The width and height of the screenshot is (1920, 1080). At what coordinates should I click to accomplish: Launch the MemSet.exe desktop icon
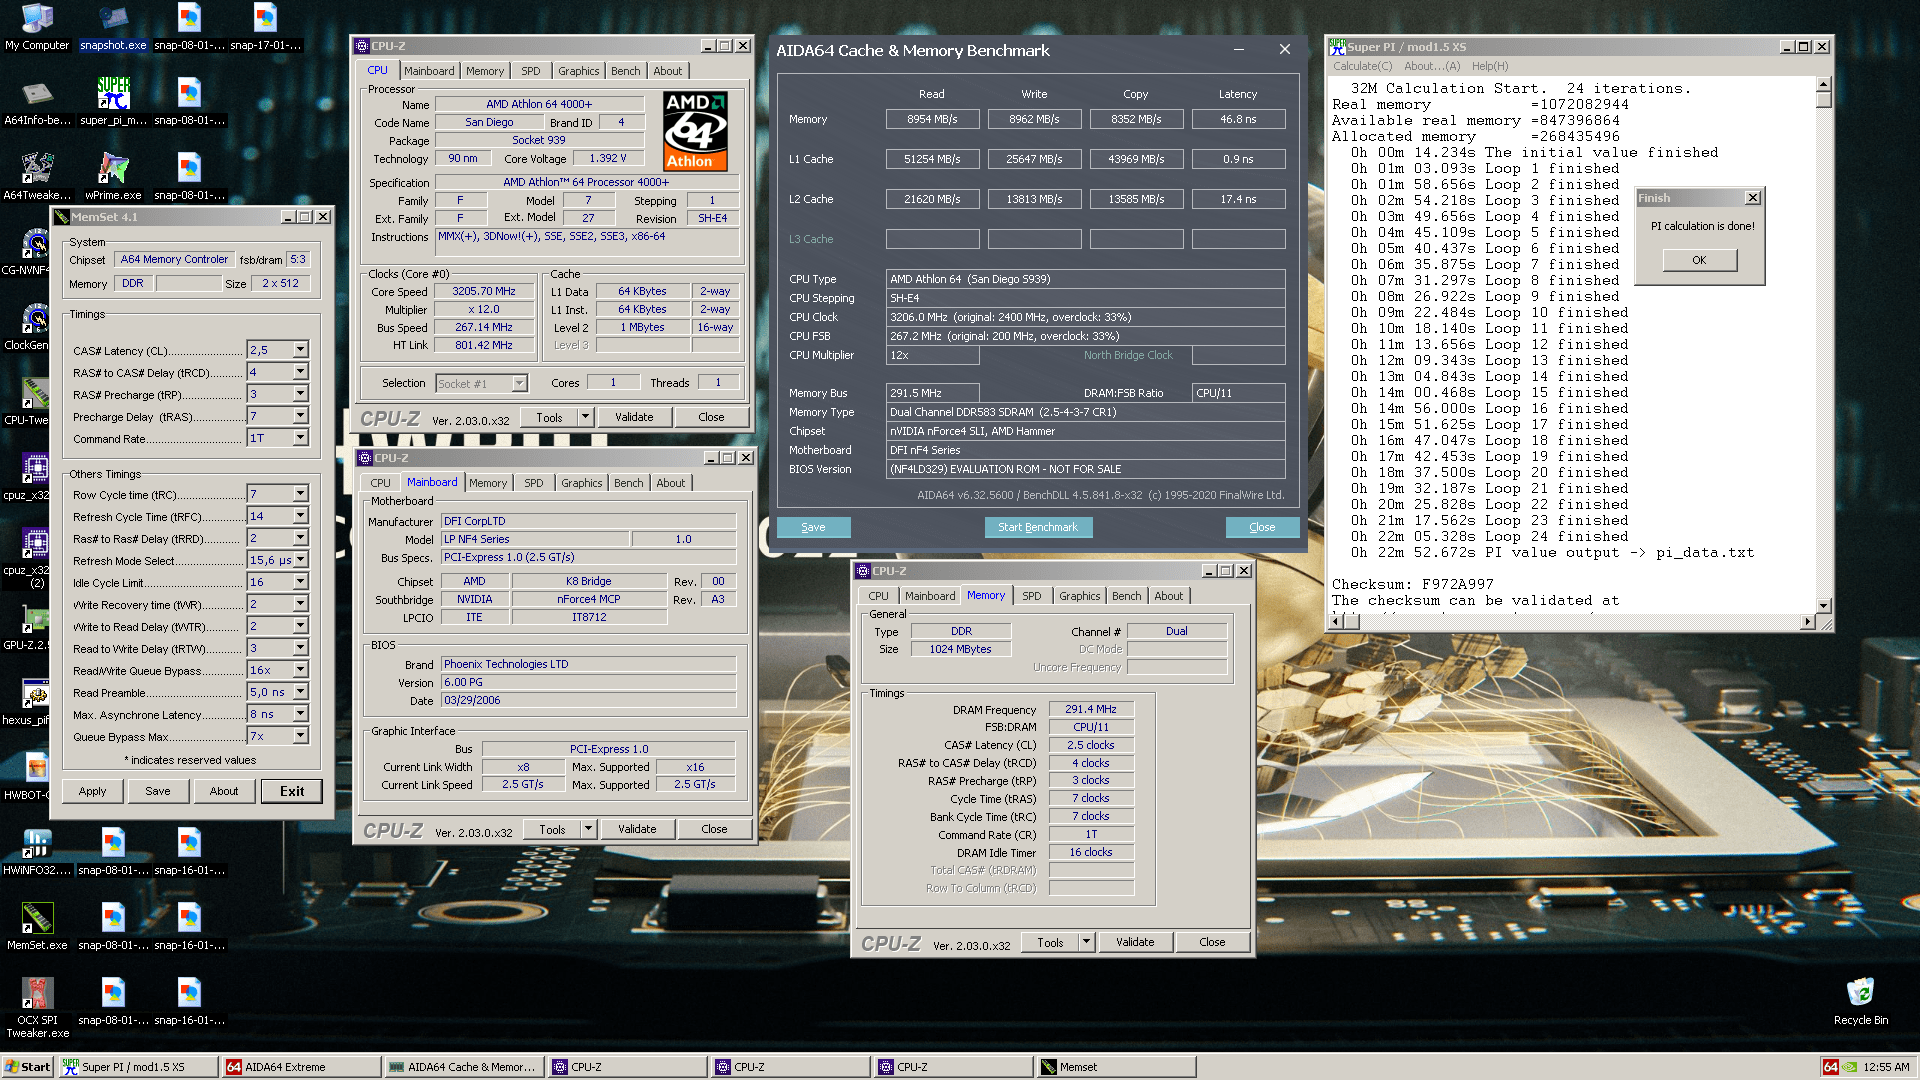coord(37,927)
